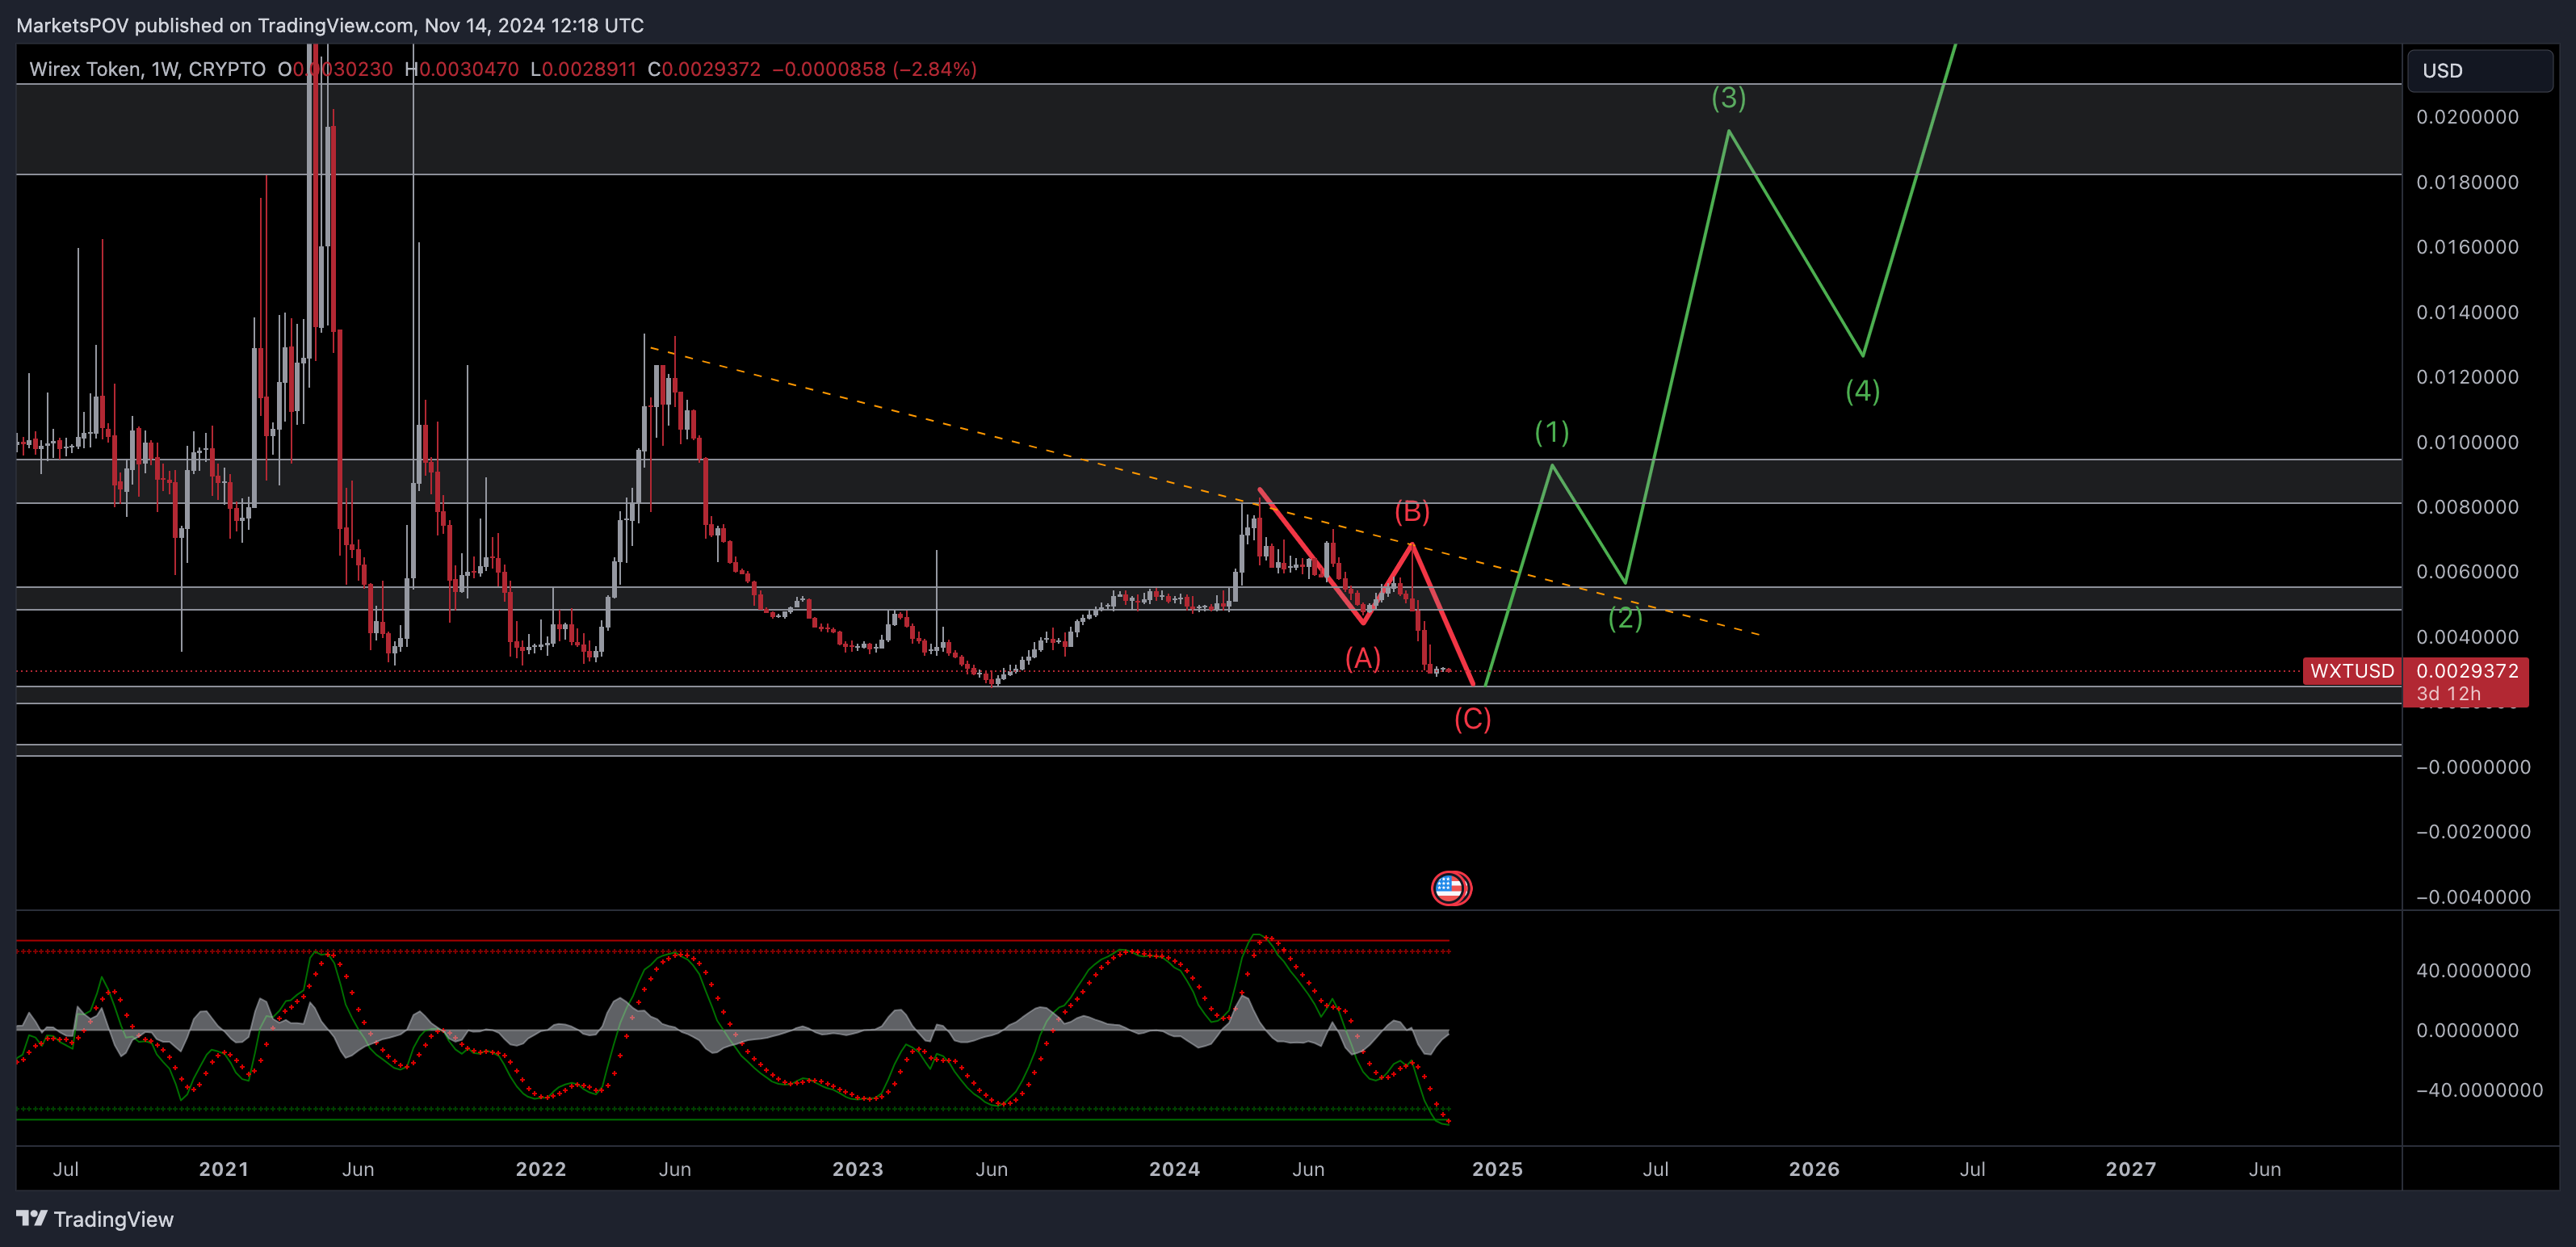Click the TradingView logo
Screen dimensions: 2576x1247
click(x=95, y=1219)
